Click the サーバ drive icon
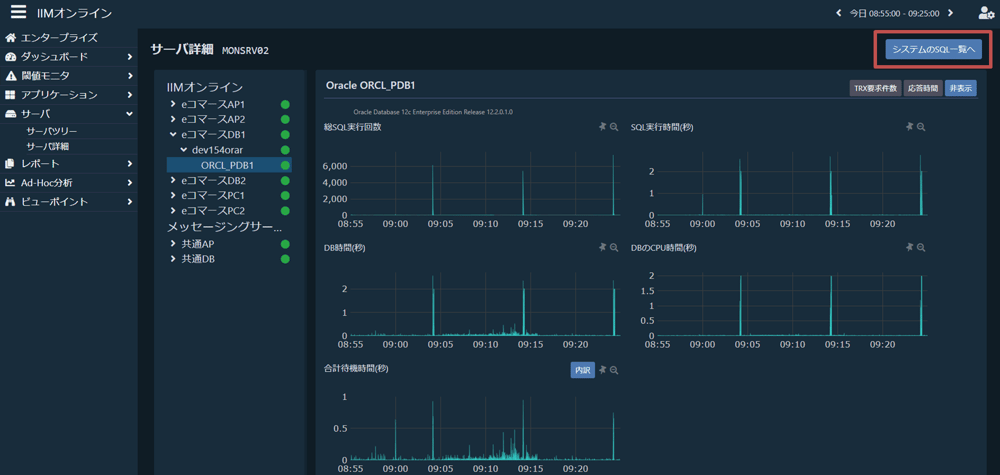Image resolution: width=1000 pixels, height=475 pixels. click(10, 114)
